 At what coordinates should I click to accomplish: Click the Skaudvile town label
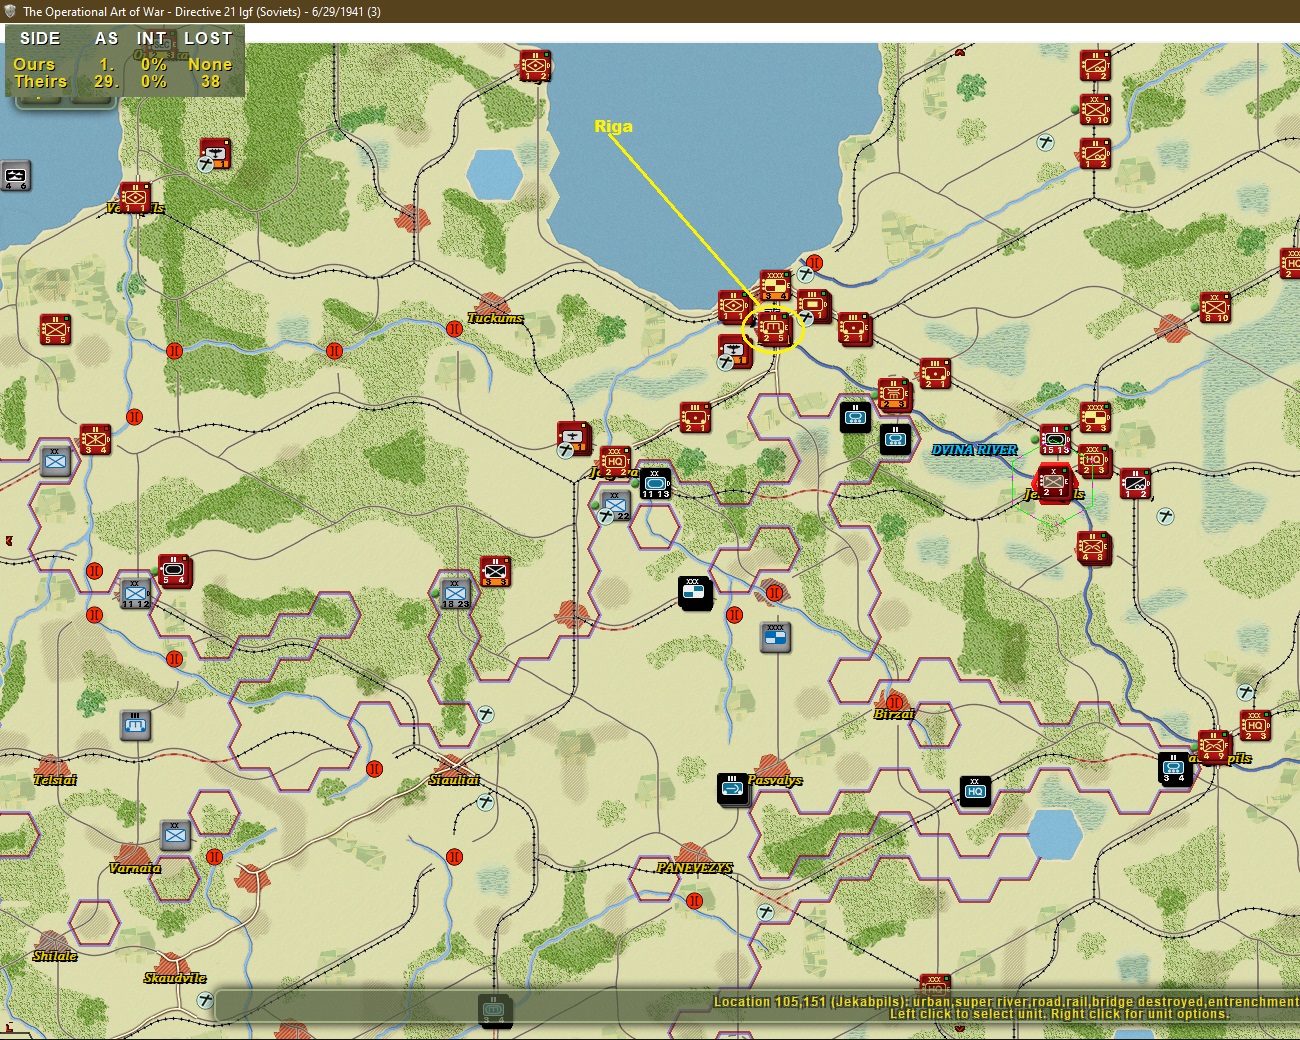click(175, 978)
